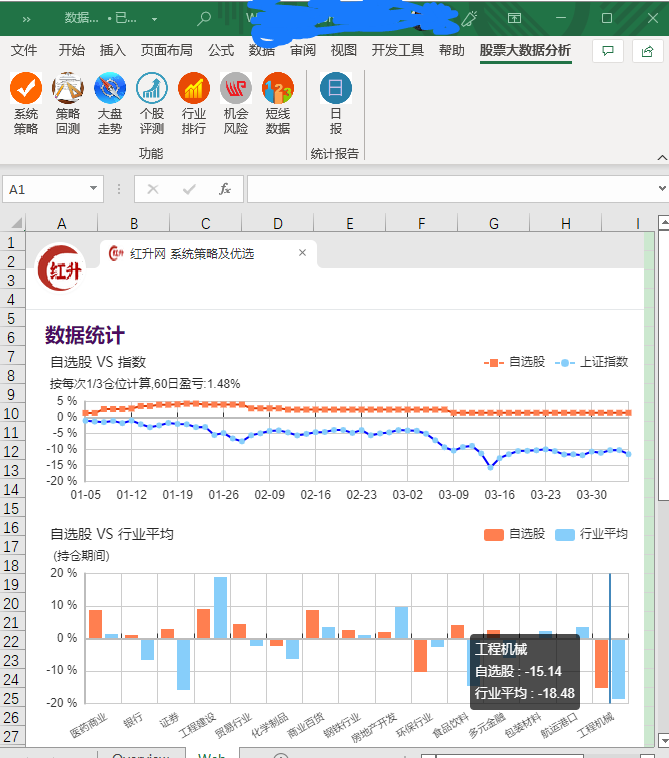Open the title bar document name dropdown
This screenshot has width=669, height=758.
click(x=154, y=19)
